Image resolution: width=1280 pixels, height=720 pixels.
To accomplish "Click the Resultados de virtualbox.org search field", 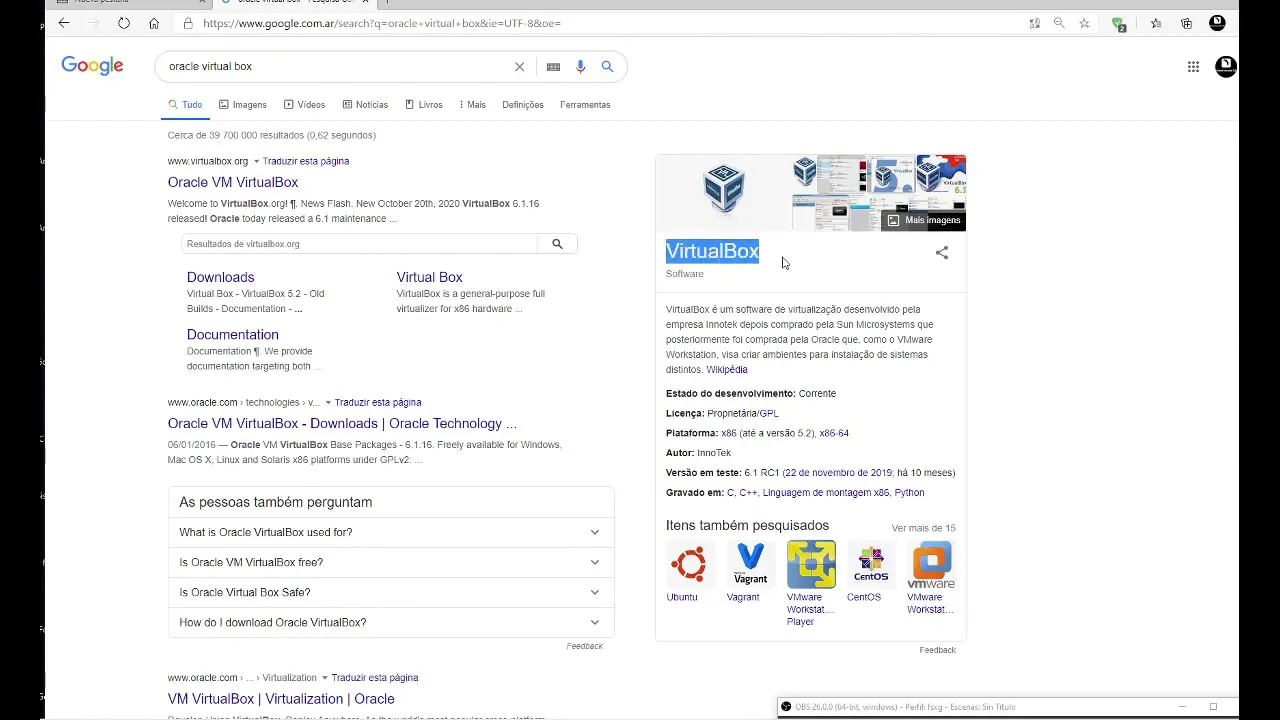I will tap(359, 244).
